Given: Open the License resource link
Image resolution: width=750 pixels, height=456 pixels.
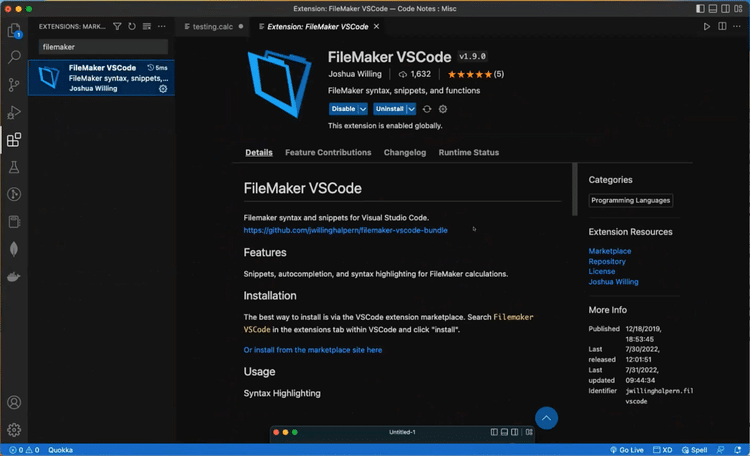Looking at the screenshot, I should [x=602, y=271].
